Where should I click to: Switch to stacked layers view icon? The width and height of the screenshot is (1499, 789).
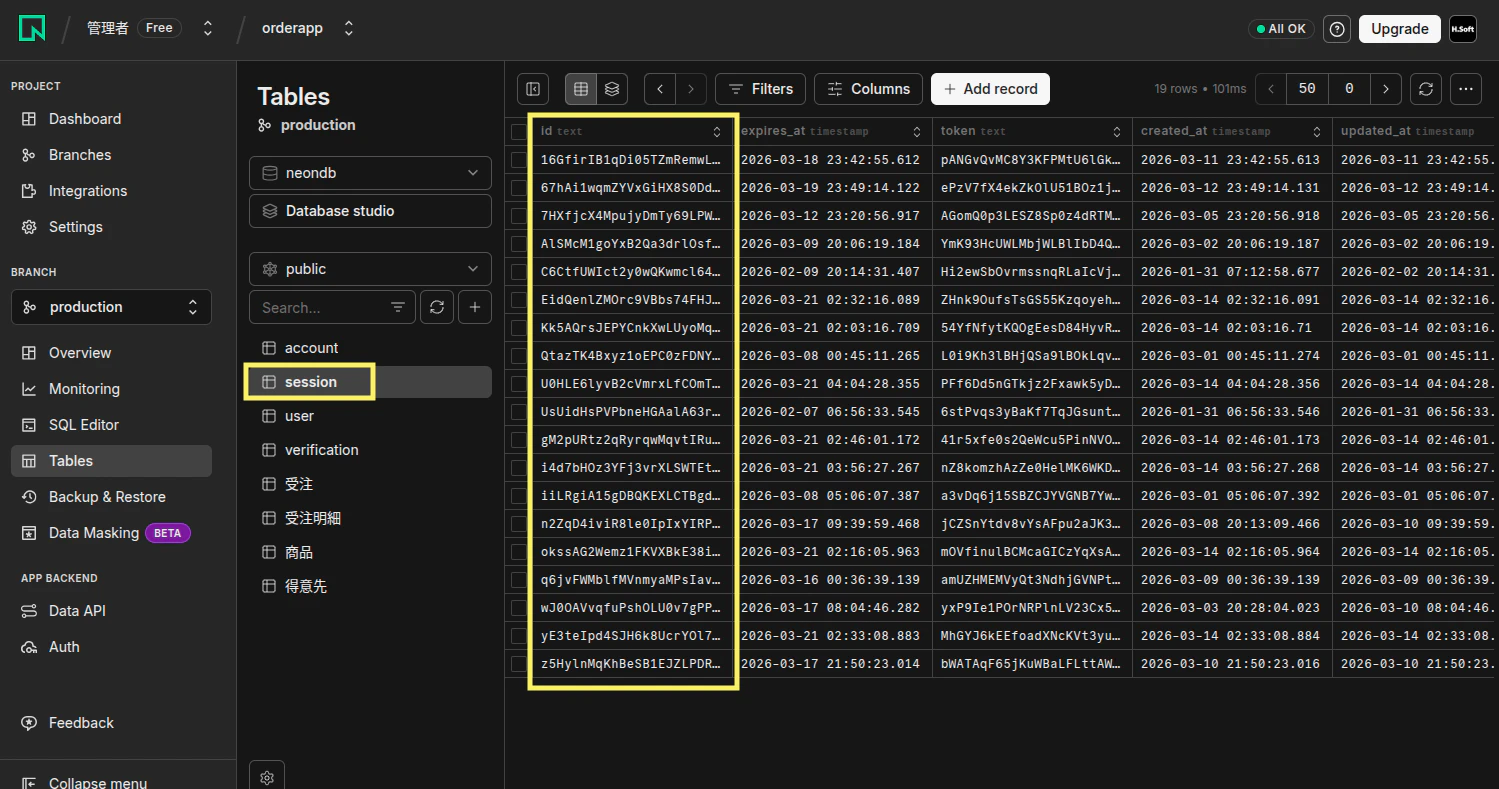click(612, 89)
